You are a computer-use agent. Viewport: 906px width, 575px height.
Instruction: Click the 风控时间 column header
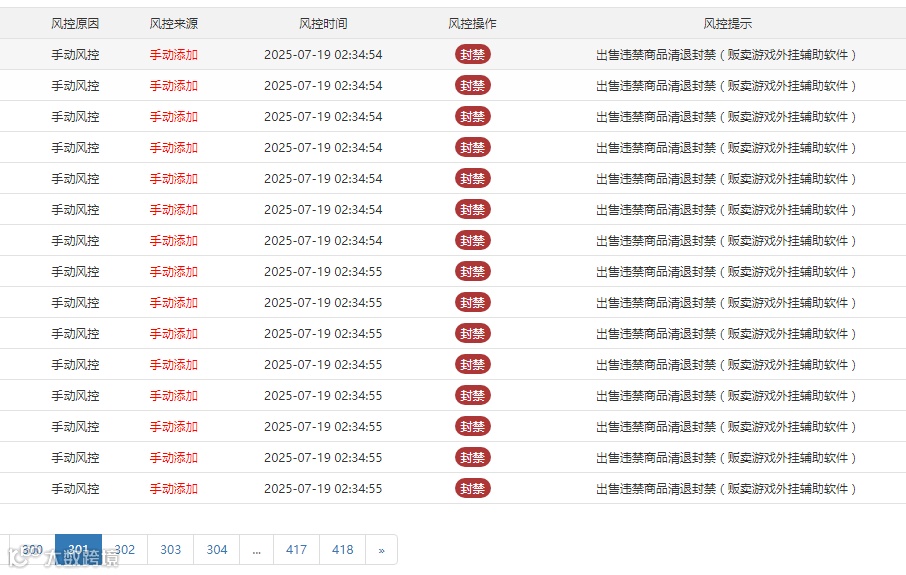pos(323,24)
